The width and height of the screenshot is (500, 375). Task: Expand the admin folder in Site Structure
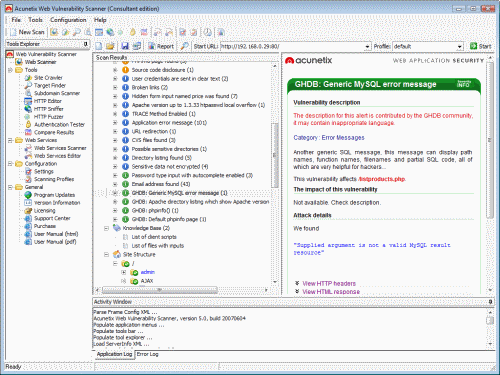click(x=124, y=272)
